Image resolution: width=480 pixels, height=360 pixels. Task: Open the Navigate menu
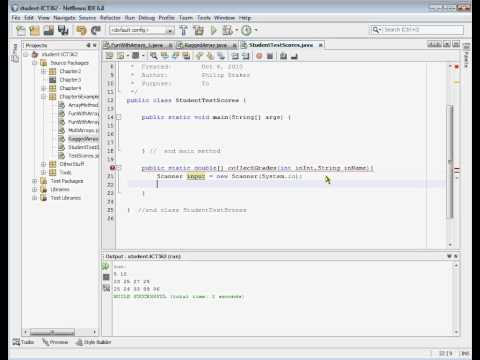click(64, 18)
